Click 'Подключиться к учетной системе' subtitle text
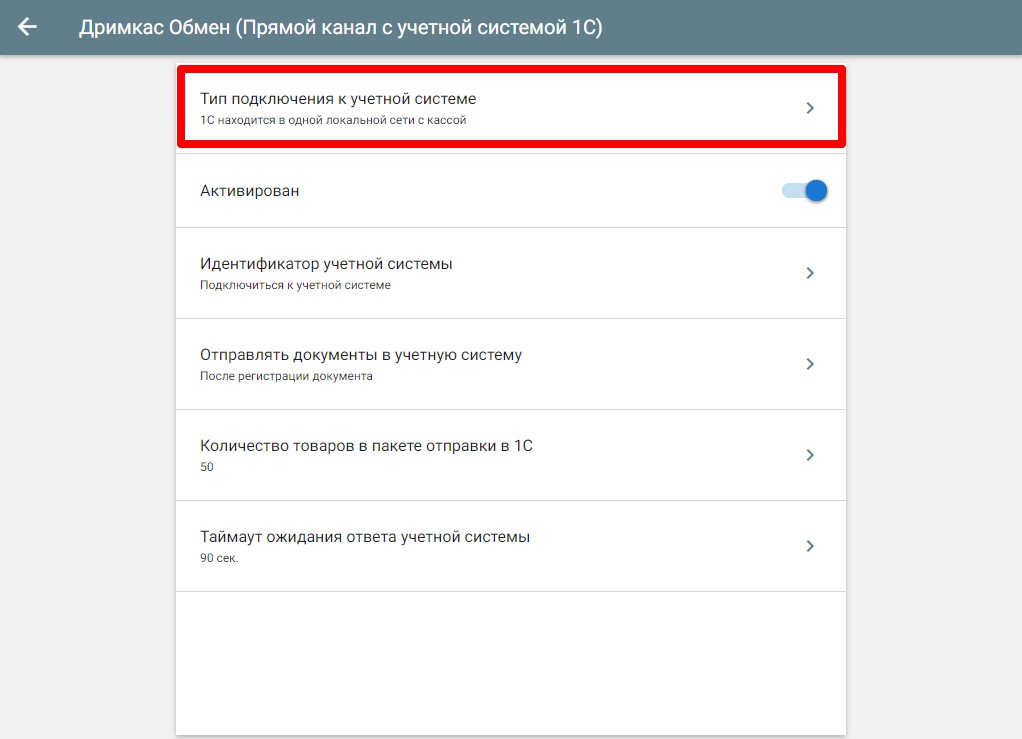 pos(295,285)
